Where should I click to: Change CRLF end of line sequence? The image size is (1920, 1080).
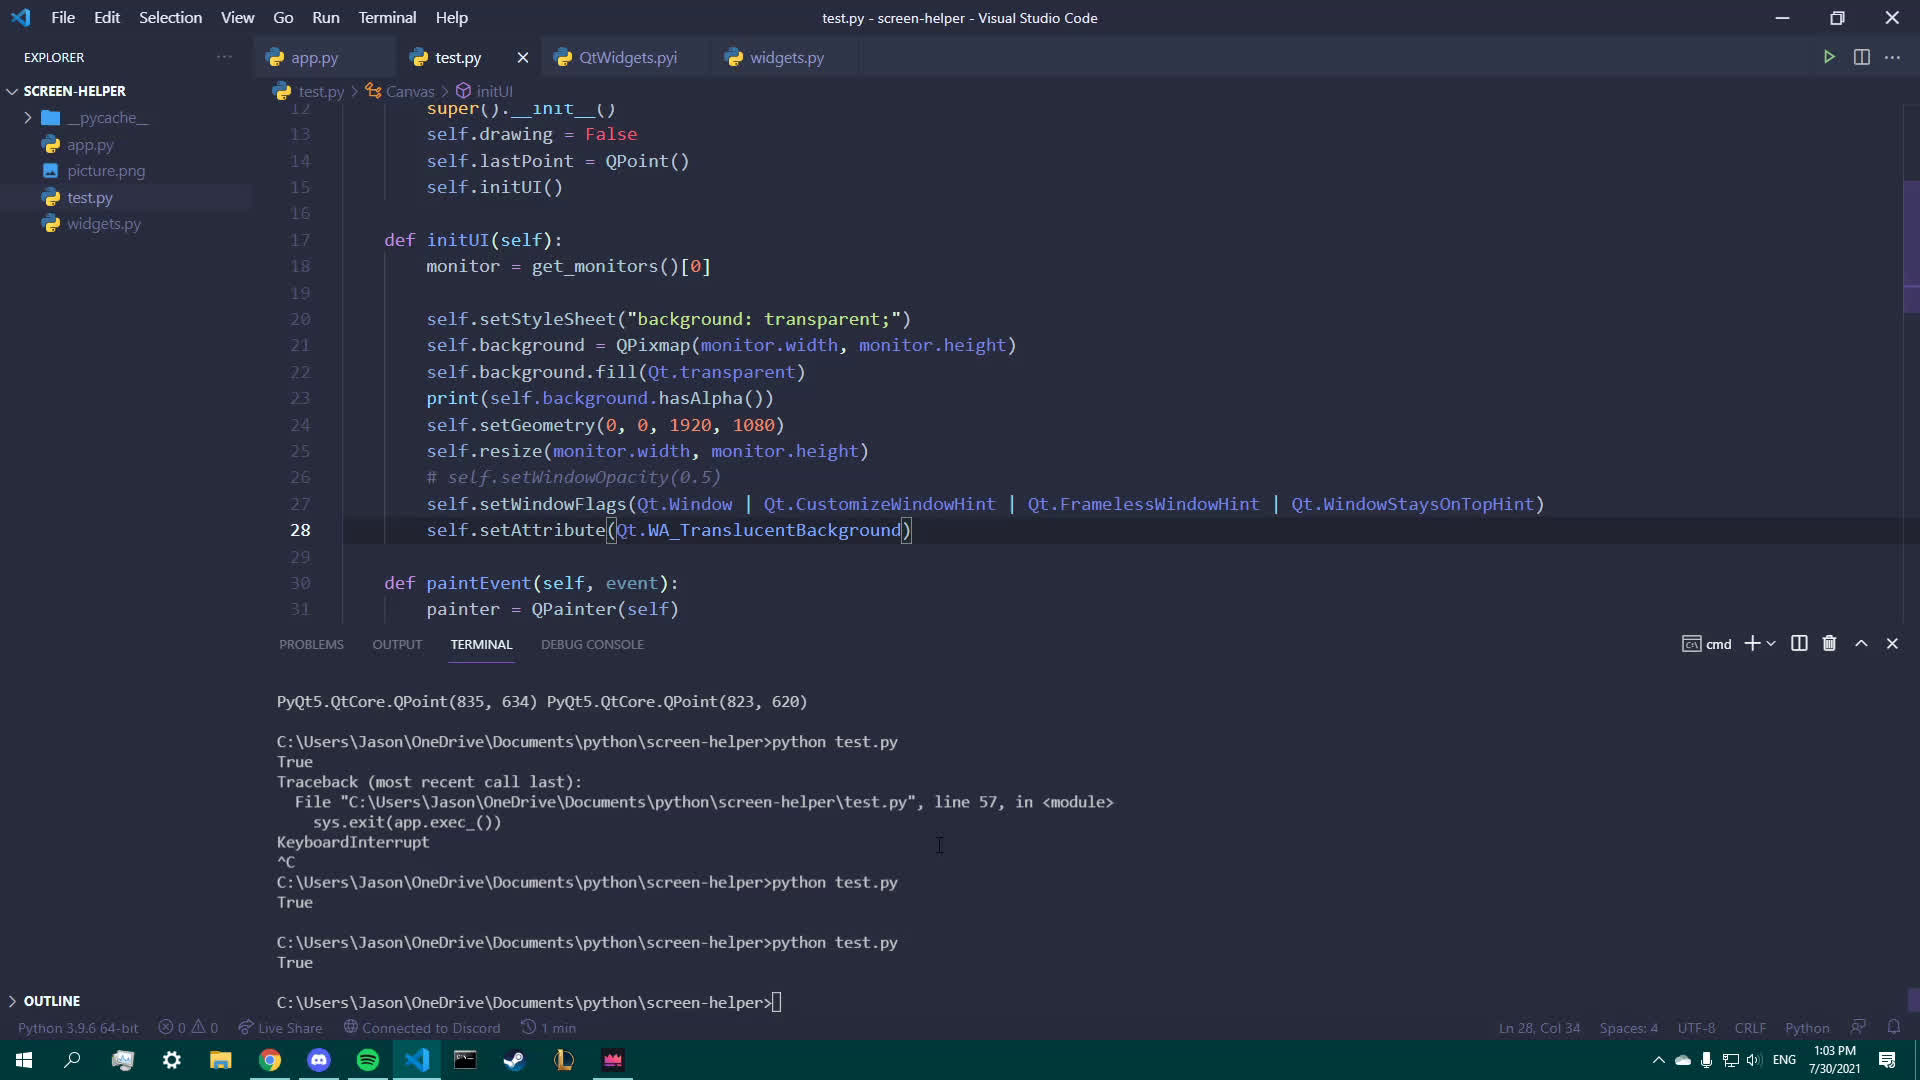click(1749, 1028)
